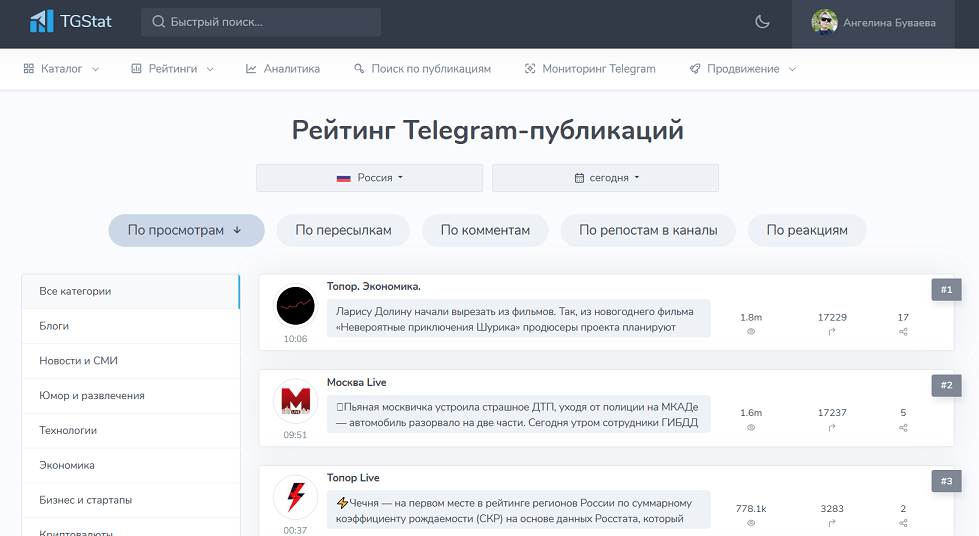Click the TGStat logo
The height and width of the screenshot is (536, 979).
click(x=70, y=21)
